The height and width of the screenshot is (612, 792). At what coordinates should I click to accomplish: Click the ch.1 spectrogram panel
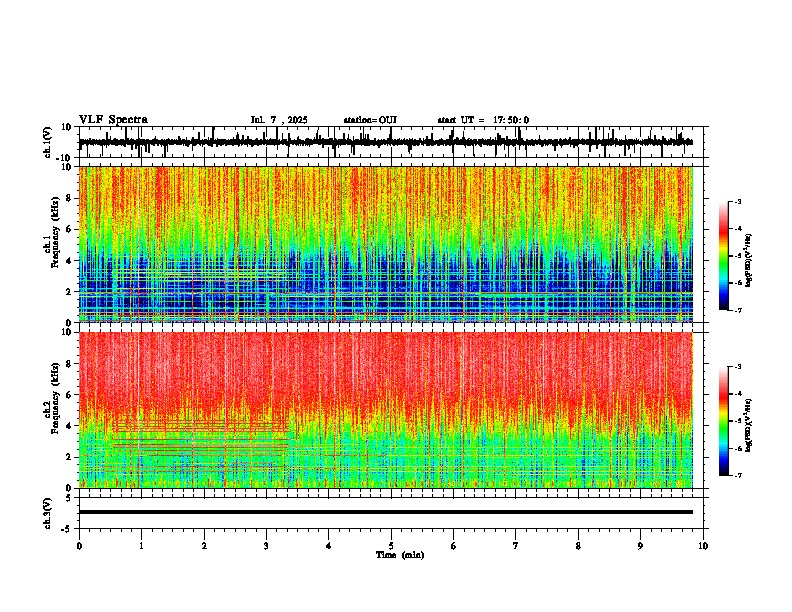(386, 244)
